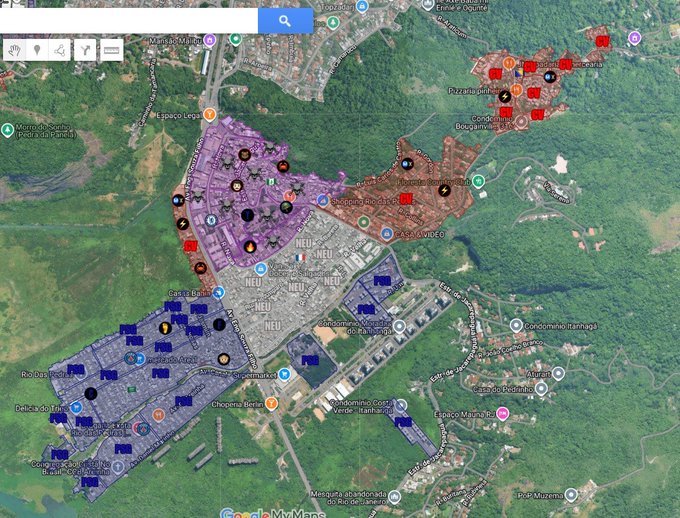Viewport: 680px width, 518px height.
Task: Select the measure distance ruler tool
Action: pyautogui.click(x=111, y=50)
